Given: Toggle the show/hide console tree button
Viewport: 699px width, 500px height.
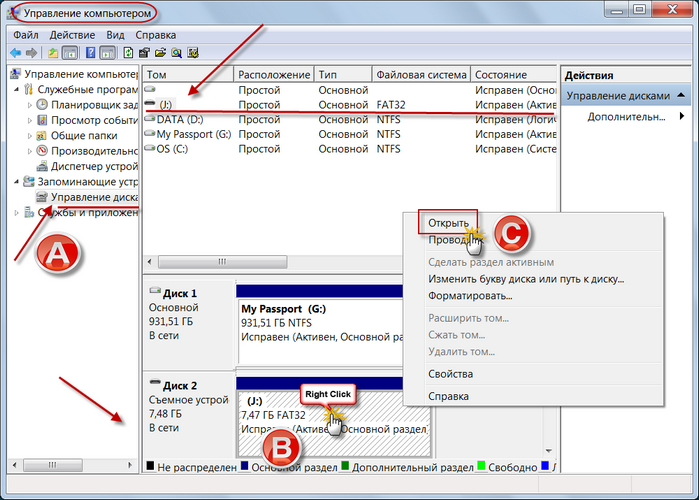Looking at the screenshot, I should point(70,53).
